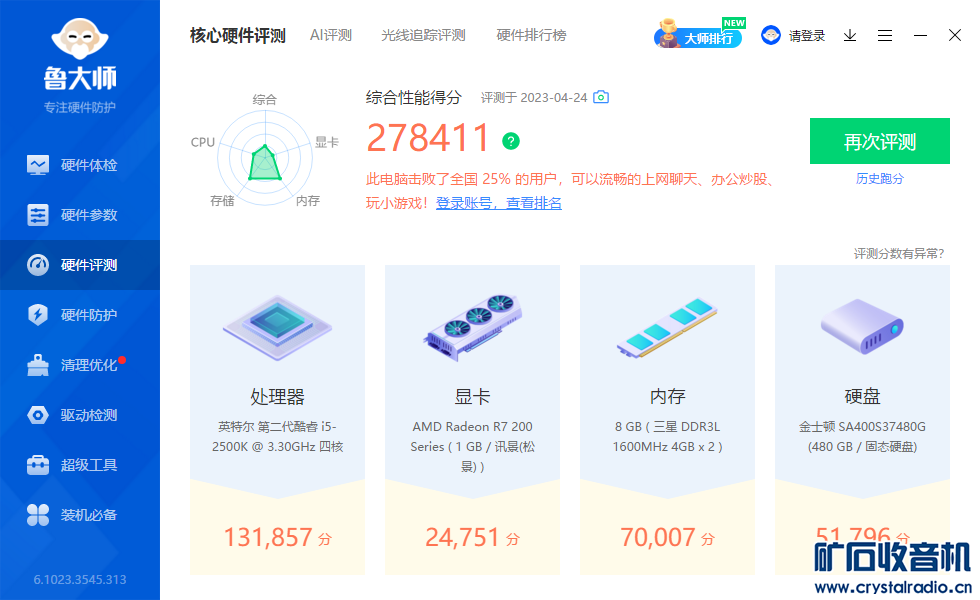Open 硬件参数 in the sidebar
This screenshot has height=600, width=980.
pos(80,215)
